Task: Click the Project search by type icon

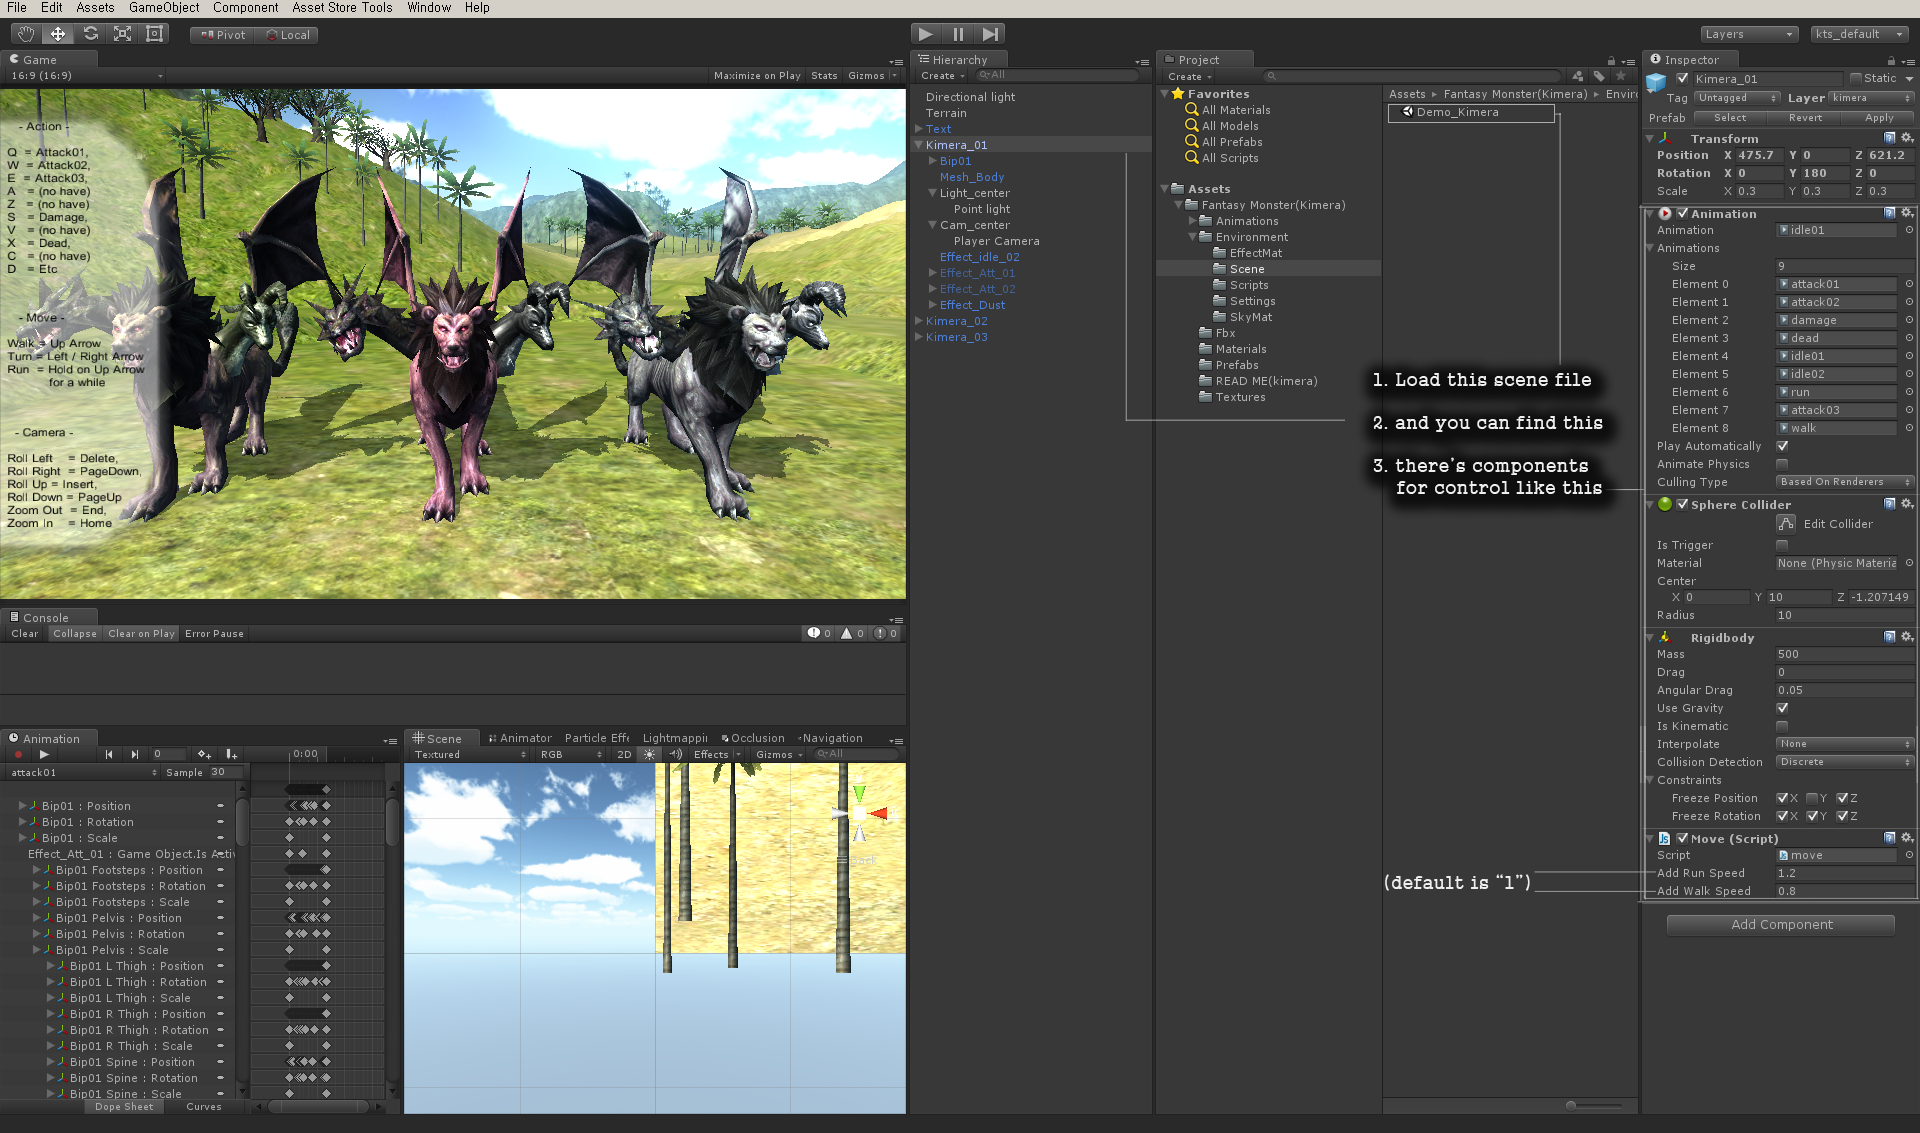Action: [1578, 76]
